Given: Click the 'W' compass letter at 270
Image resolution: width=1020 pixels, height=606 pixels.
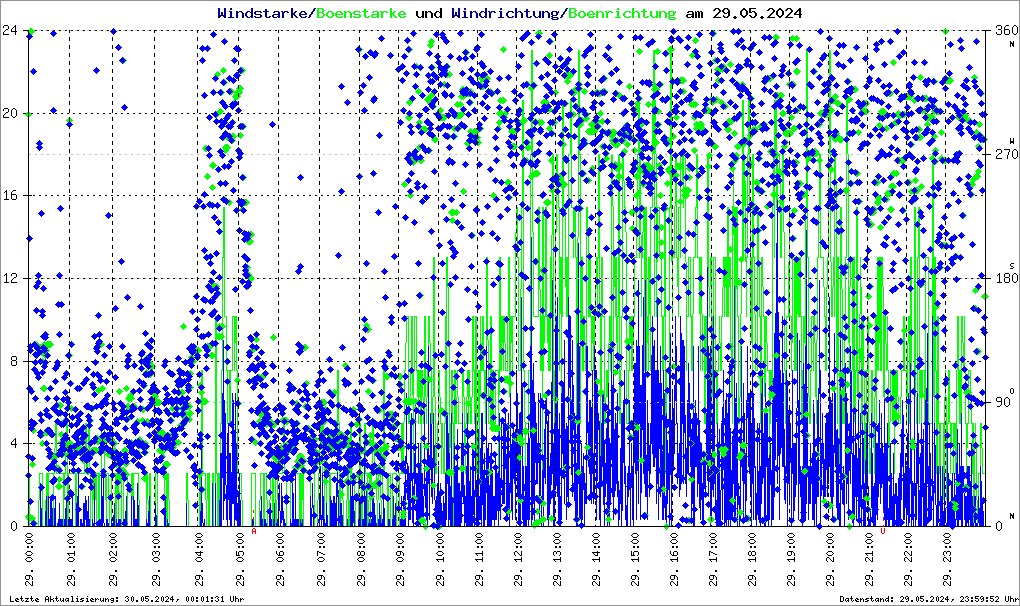Looking at the screenshot, I should click(1011, 141).
